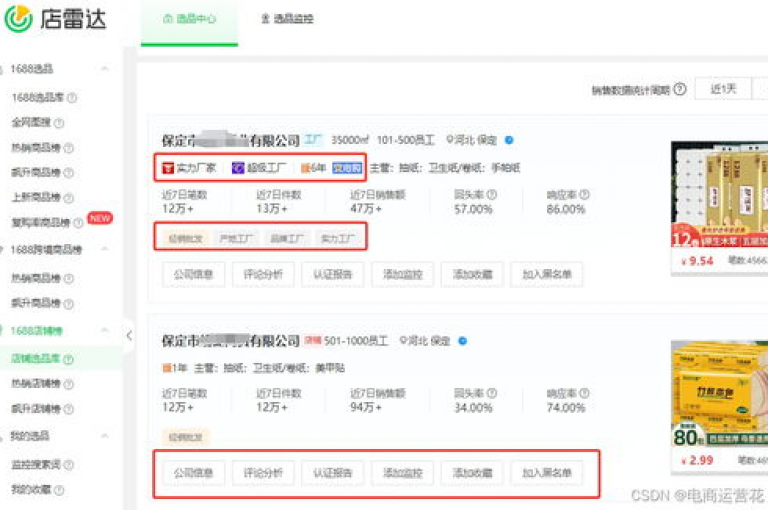Switch to the 选品监控 tab
Viewport: 768px width, 510px height.
tap(287, 19)
